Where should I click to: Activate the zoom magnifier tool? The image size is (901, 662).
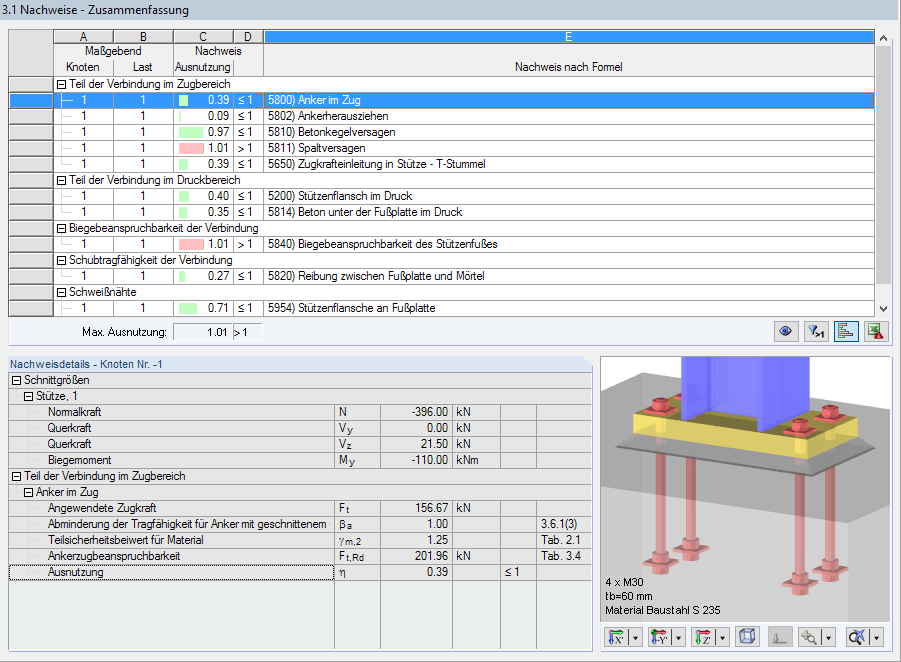click(809, 637)
